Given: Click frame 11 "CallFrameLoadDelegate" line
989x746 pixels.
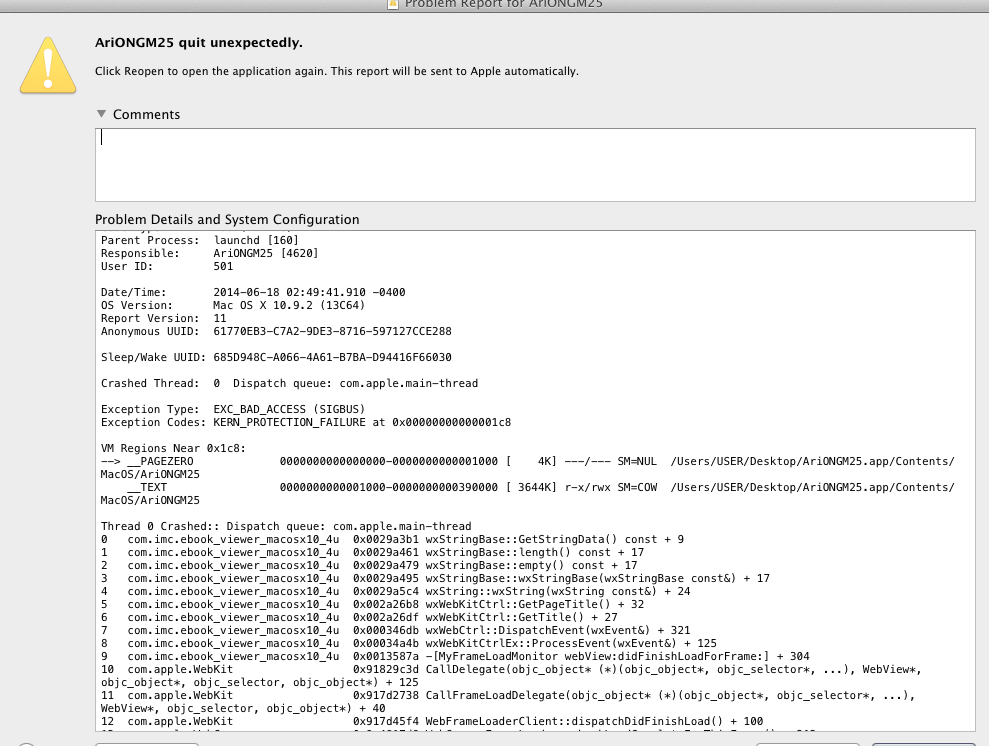Looking at the screenshot, I should click(508, 702).
